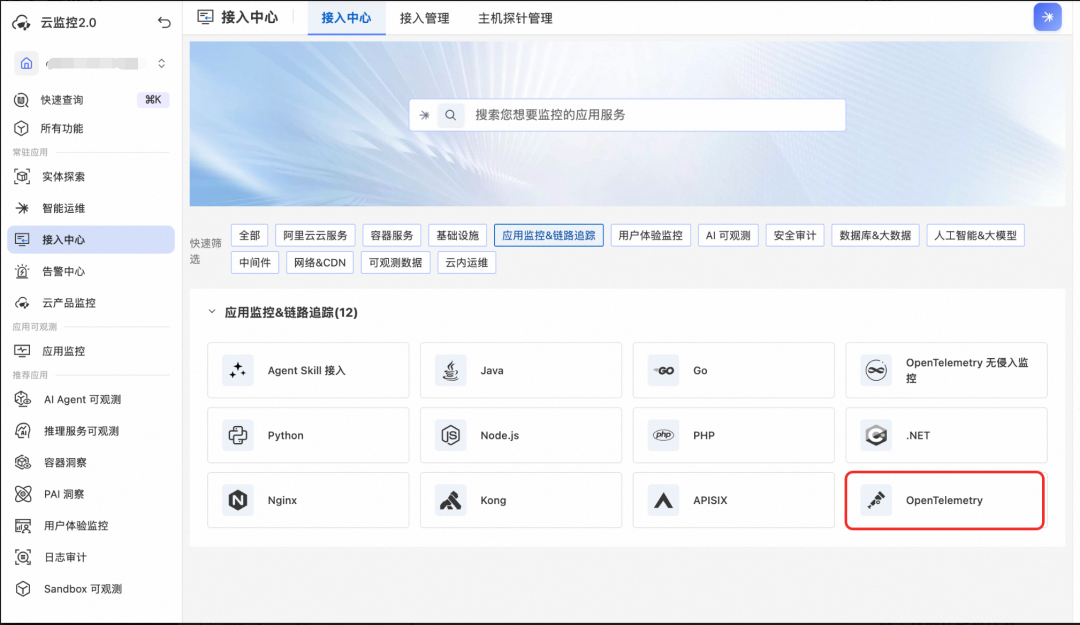Filter by 阿里云云服务
The width and height of the screenshot is (1080, 625).
pyautogui.click(x=315, y=236)
